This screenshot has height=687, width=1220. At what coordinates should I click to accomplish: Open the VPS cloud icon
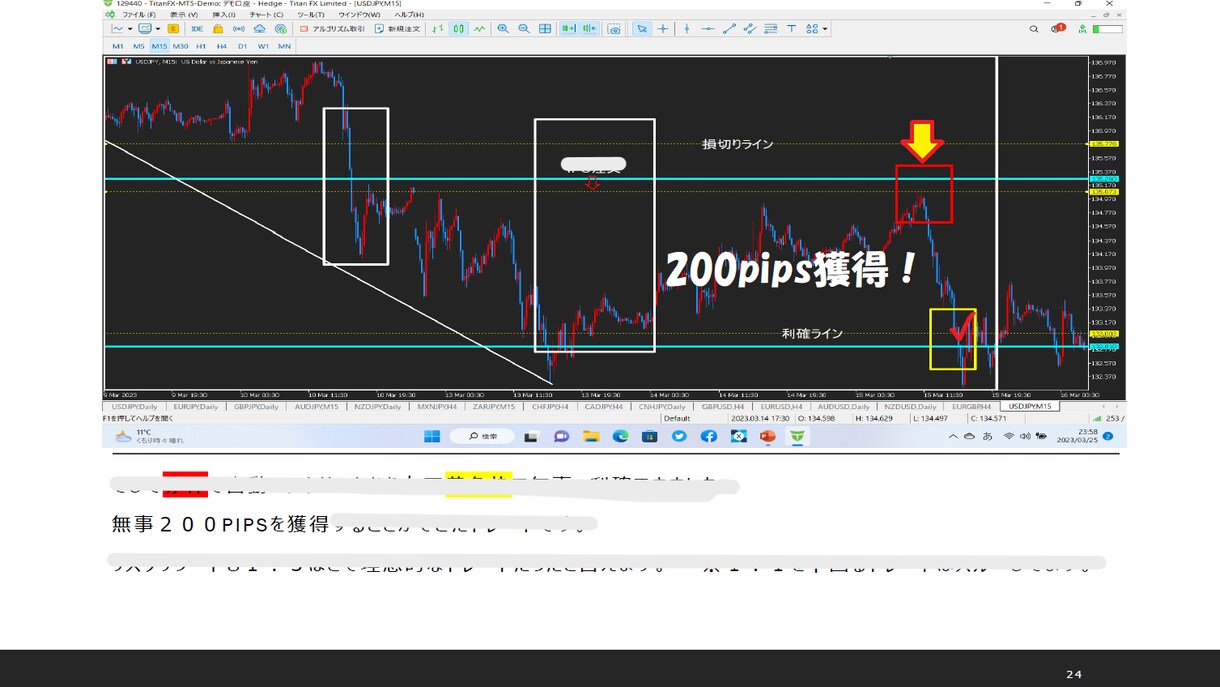click(260, 29)
